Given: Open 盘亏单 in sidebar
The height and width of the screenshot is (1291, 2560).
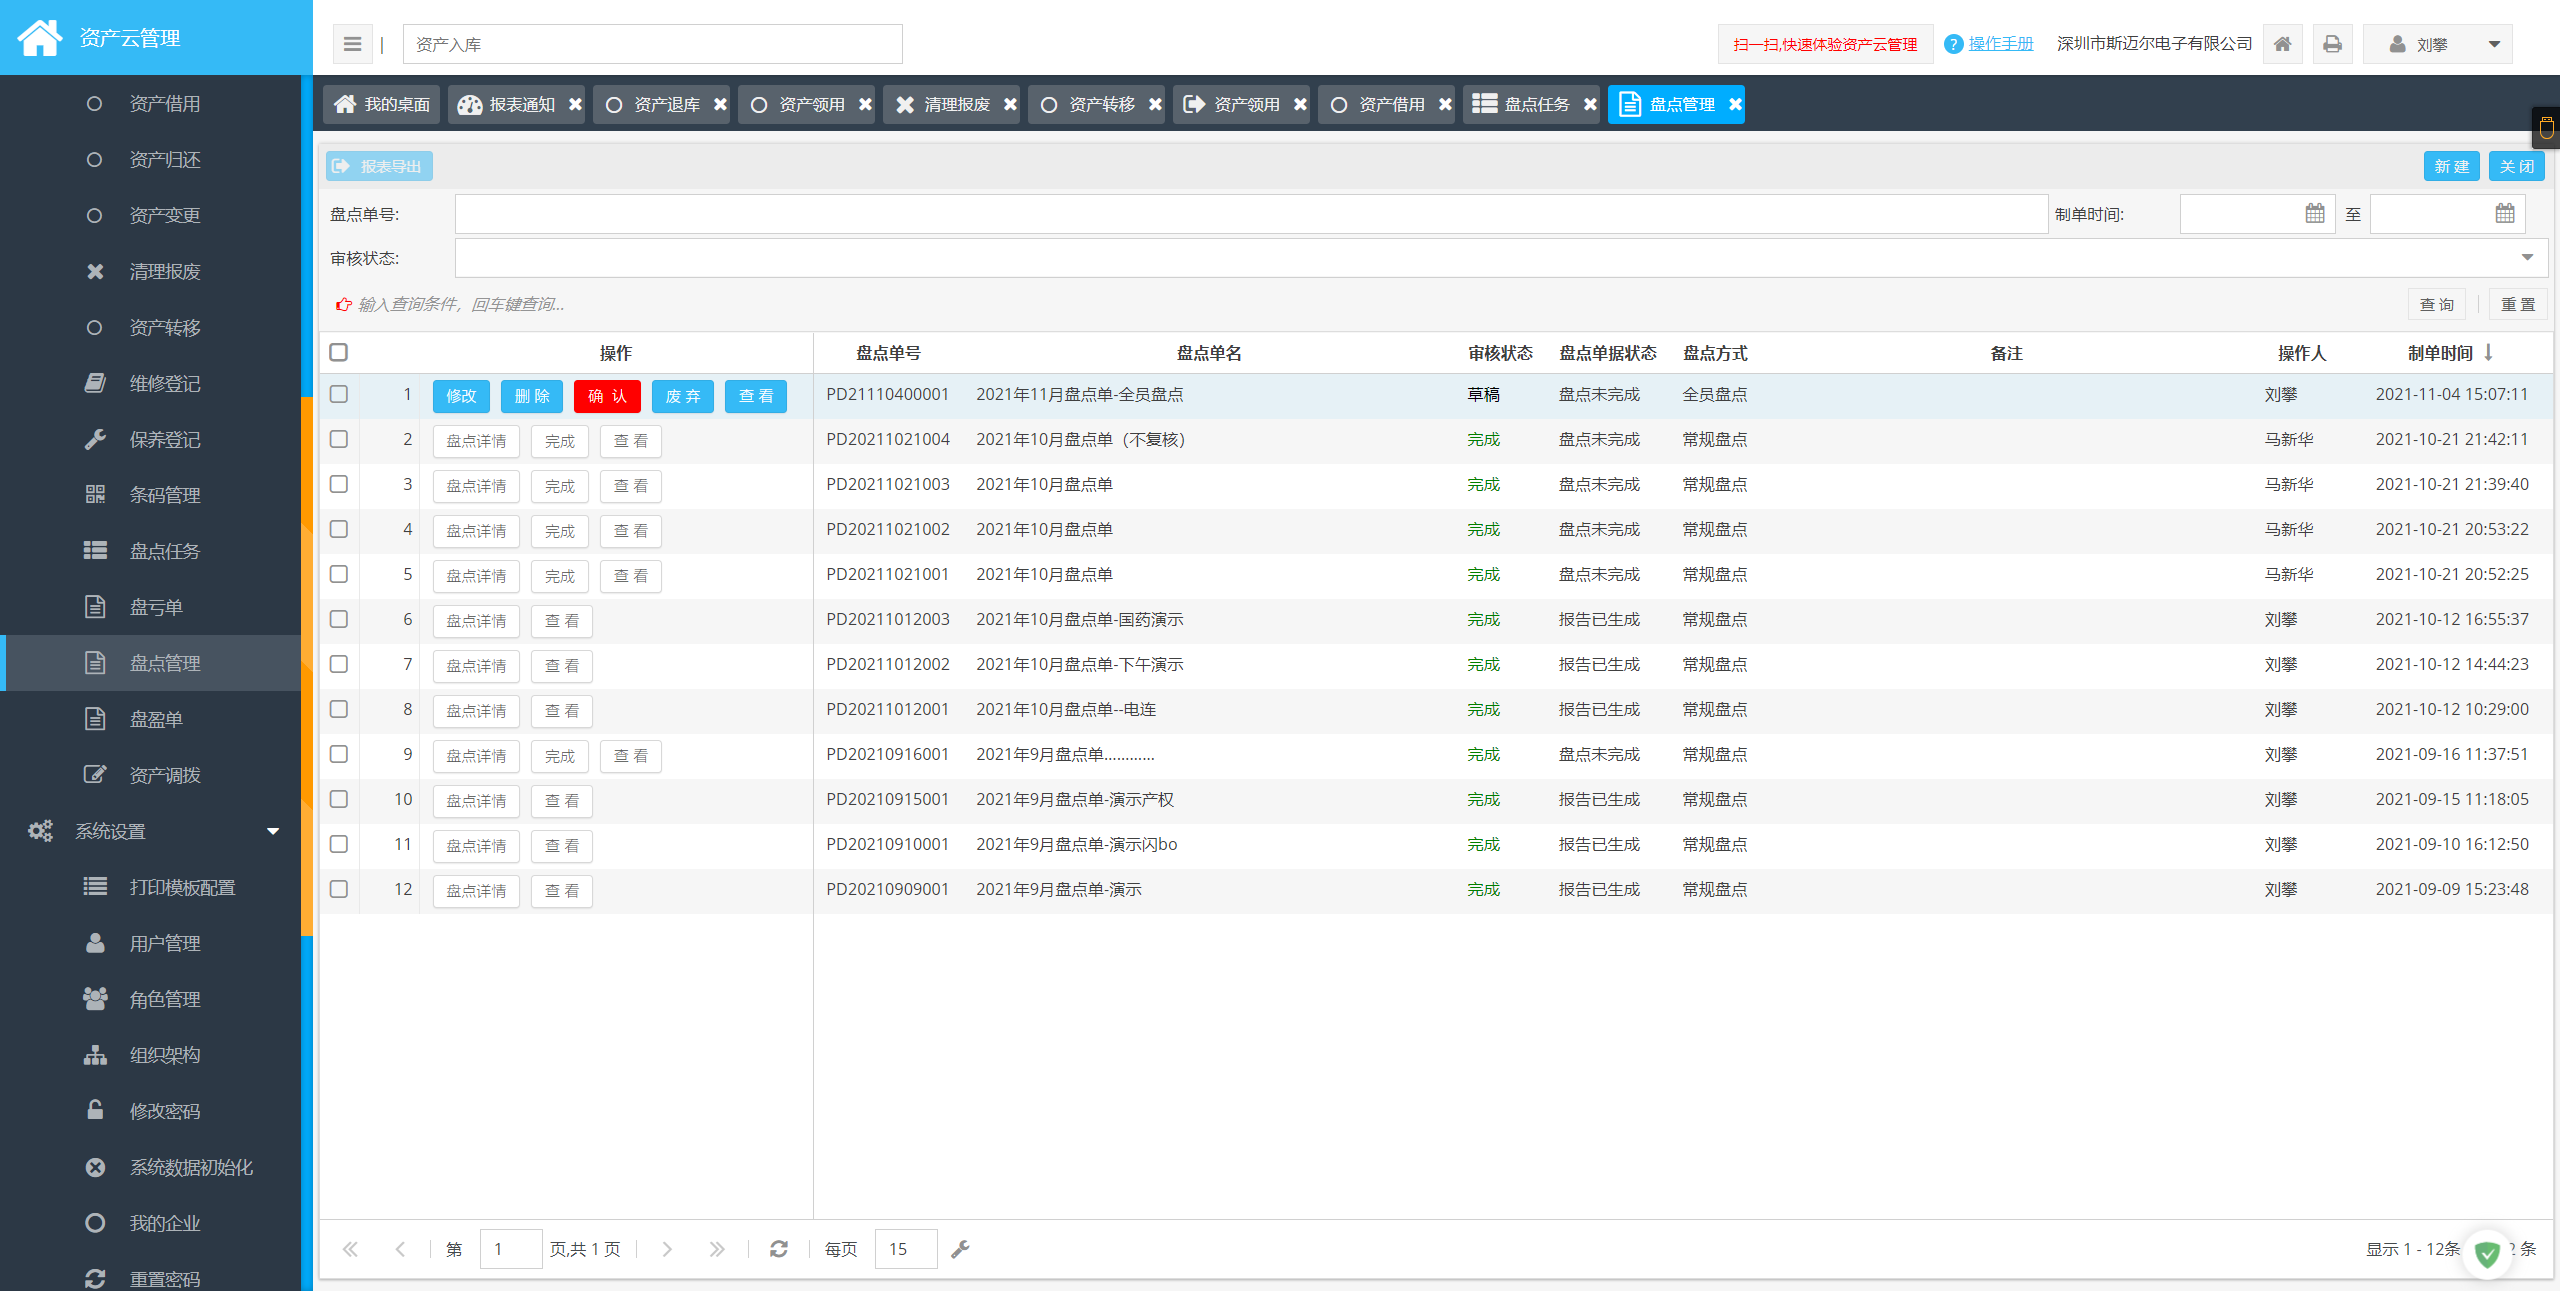Looking at the screenshot, I should point(150,607).
